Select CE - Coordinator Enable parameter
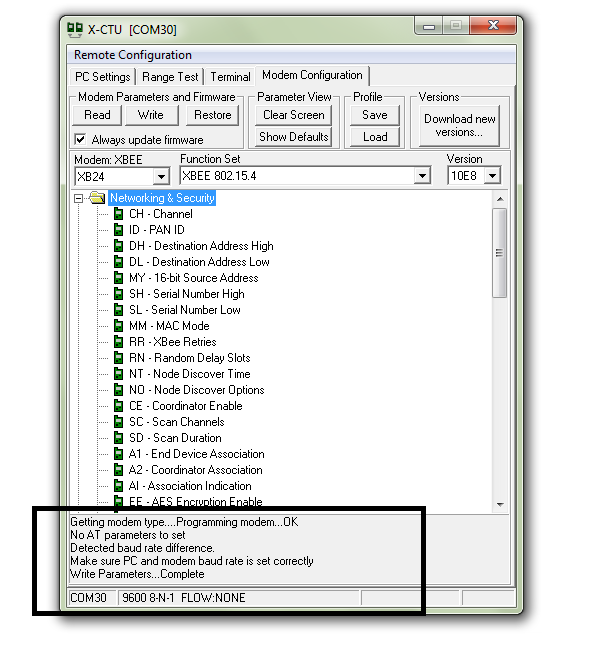 click(x=186, y=406)
